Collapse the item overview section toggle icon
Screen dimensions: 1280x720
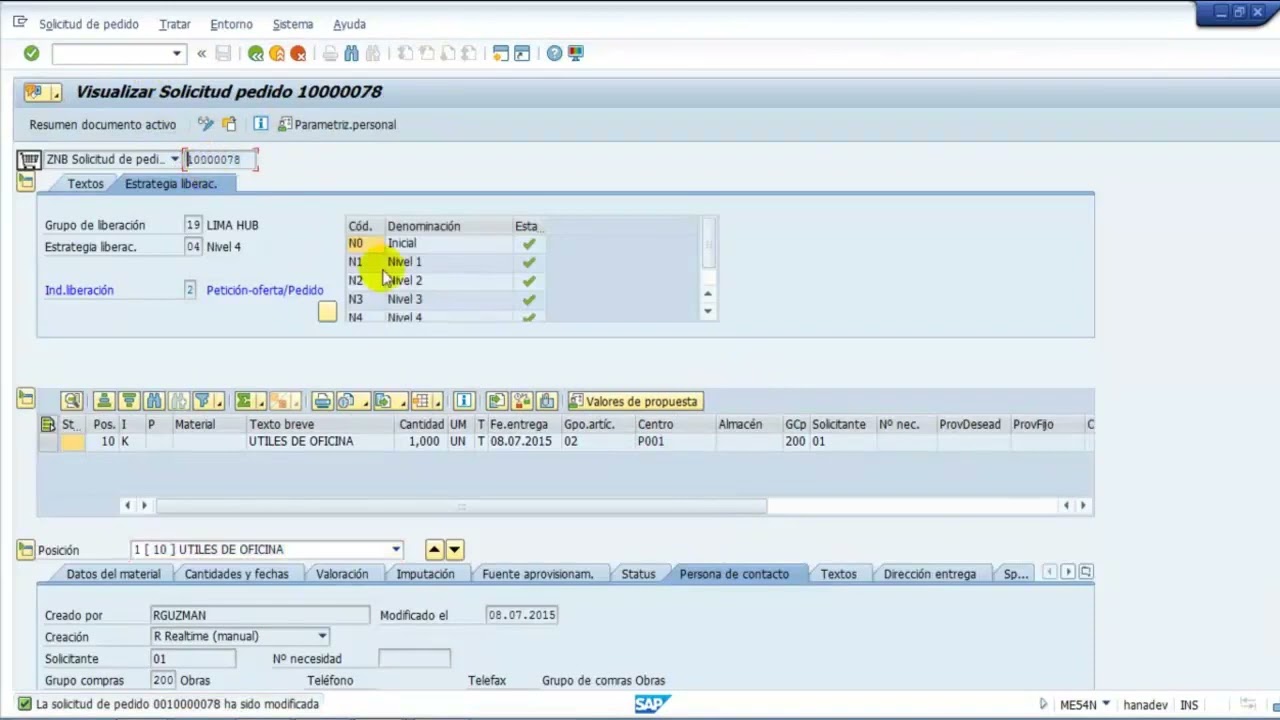[26, 399]
